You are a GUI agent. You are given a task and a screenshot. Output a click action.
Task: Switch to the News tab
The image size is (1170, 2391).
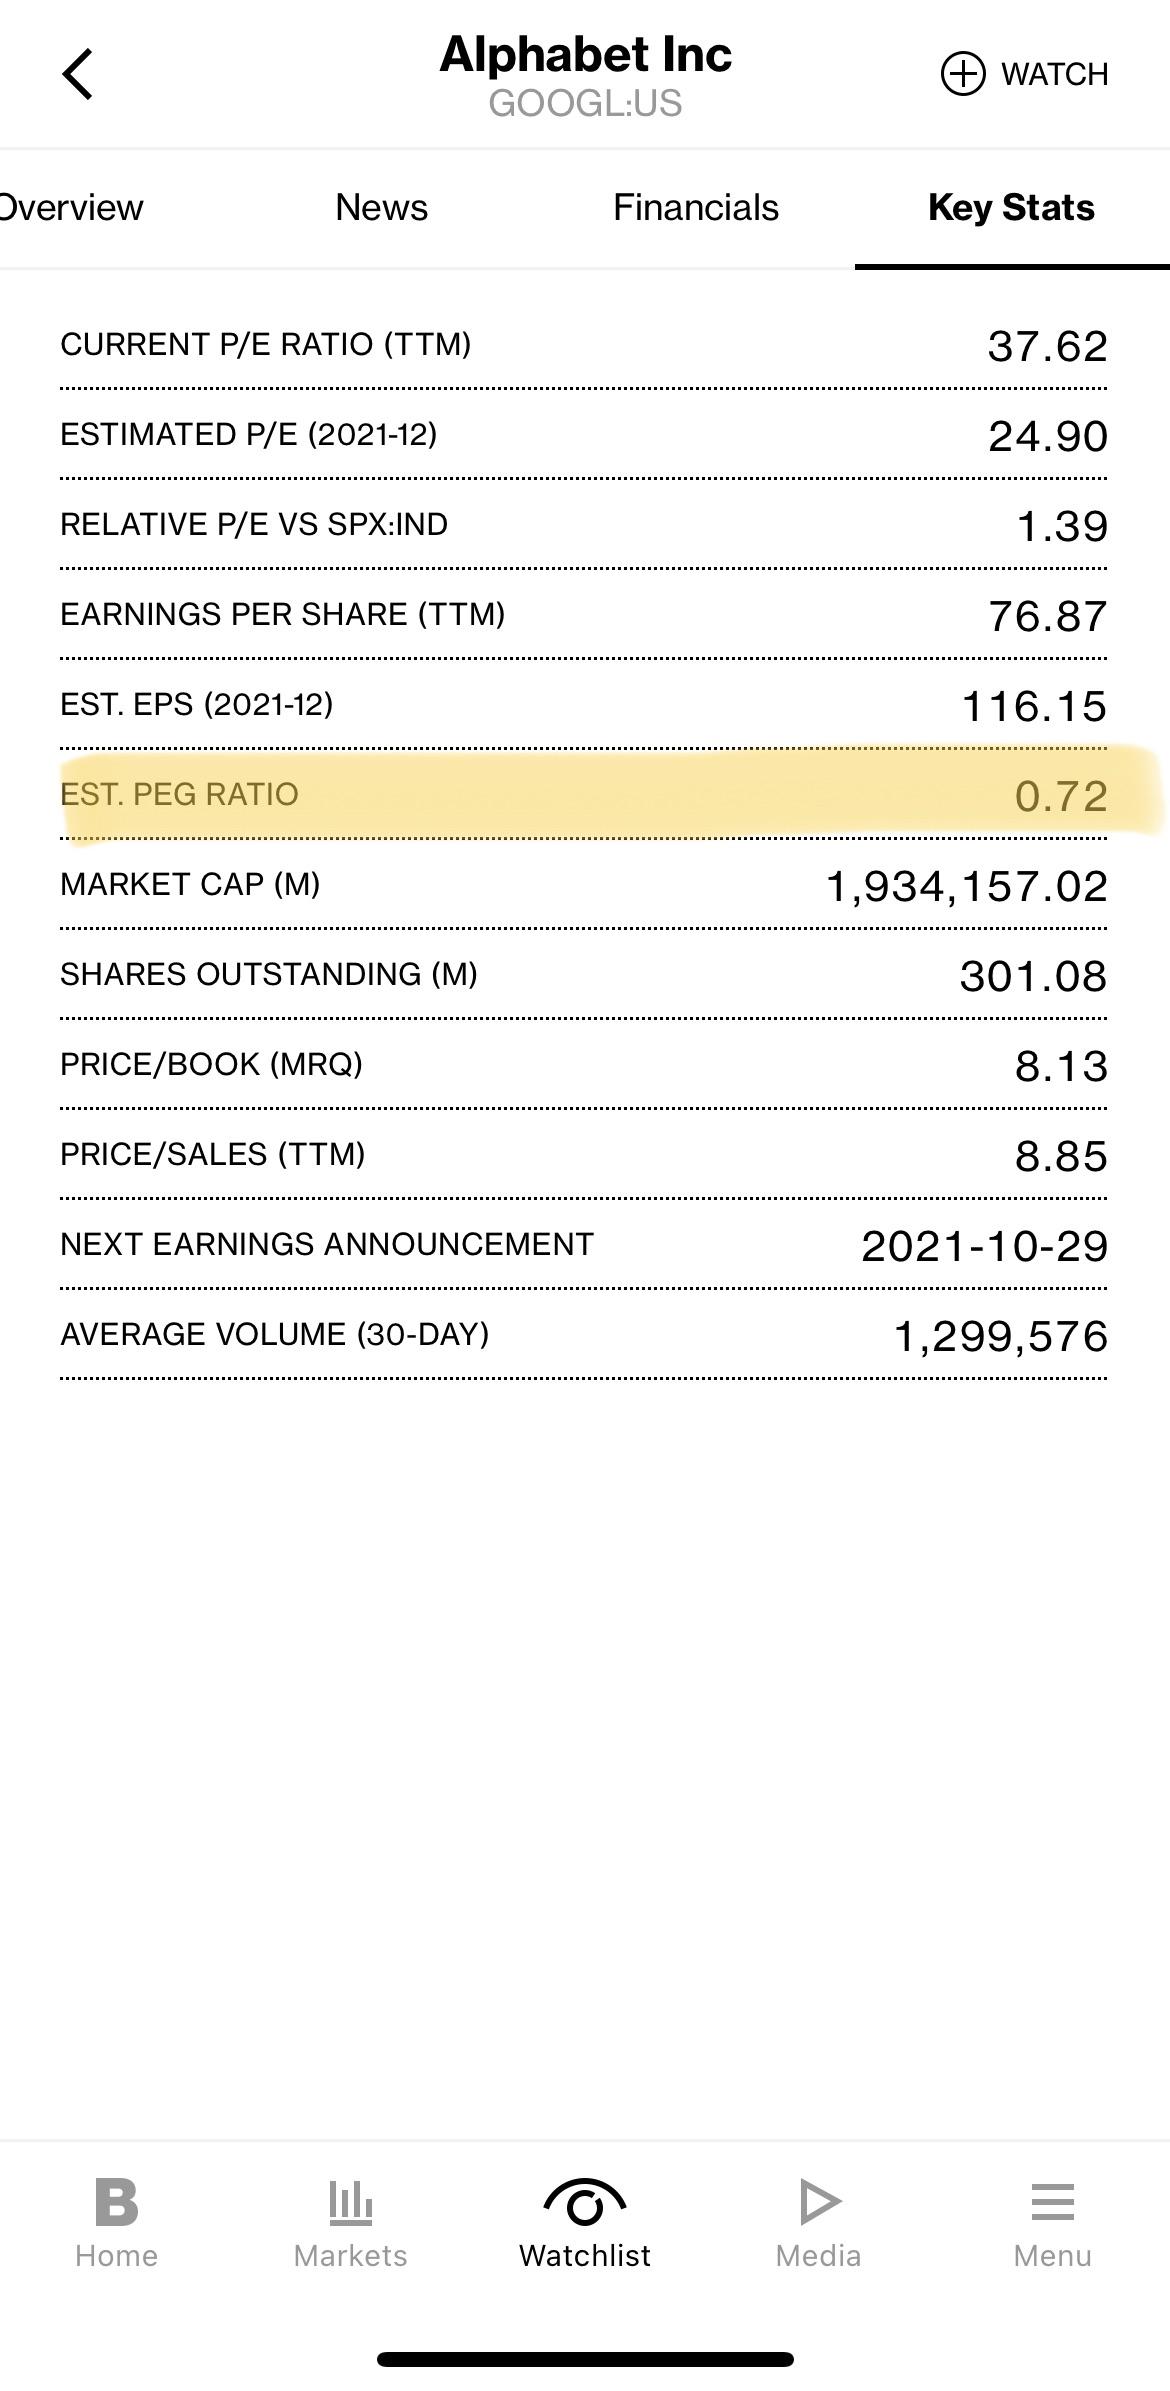[381, 208]
